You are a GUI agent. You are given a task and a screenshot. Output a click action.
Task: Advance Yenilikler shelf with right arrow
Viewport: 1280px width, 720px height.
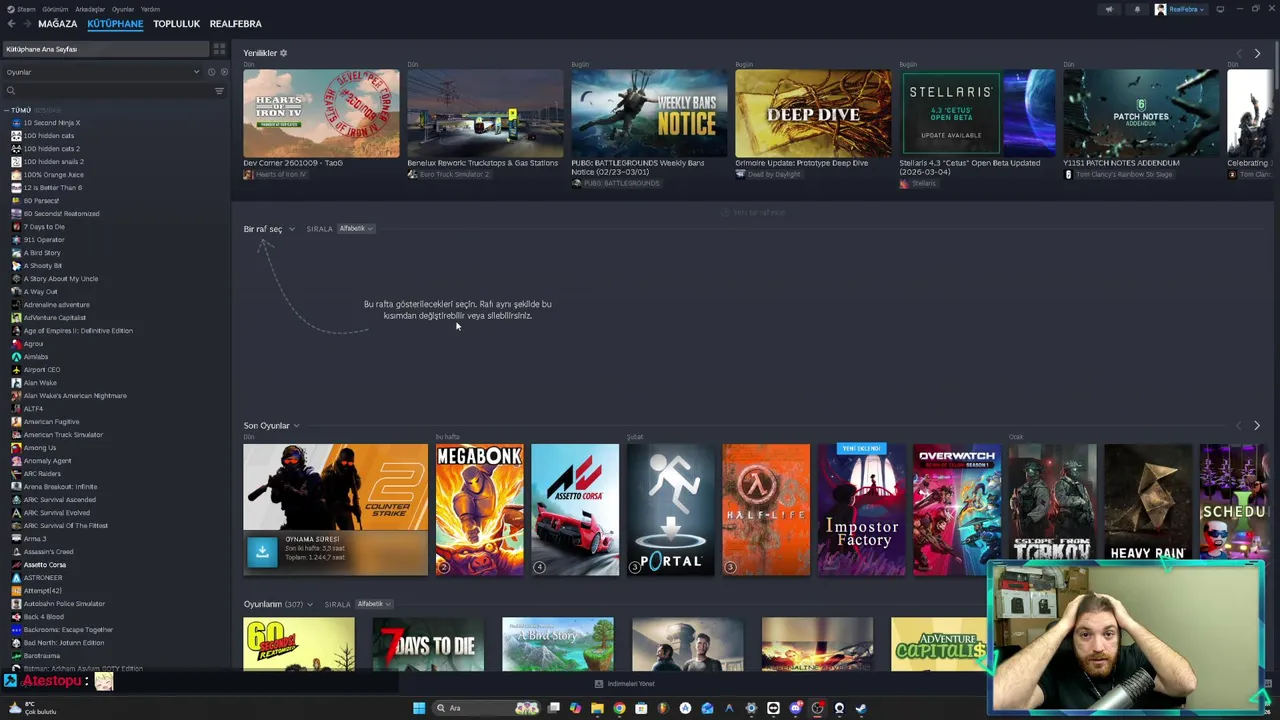coord(1257,53)
